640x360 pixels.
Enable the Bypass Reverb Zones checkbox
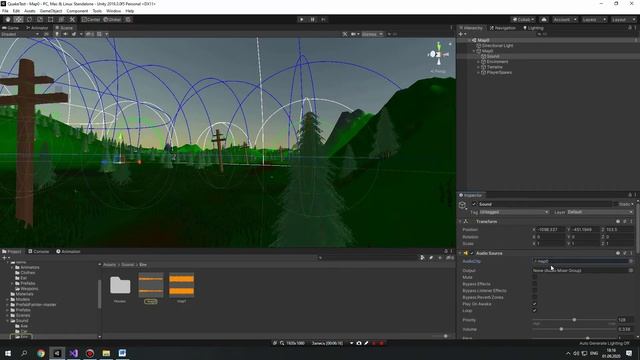point(535,298)
